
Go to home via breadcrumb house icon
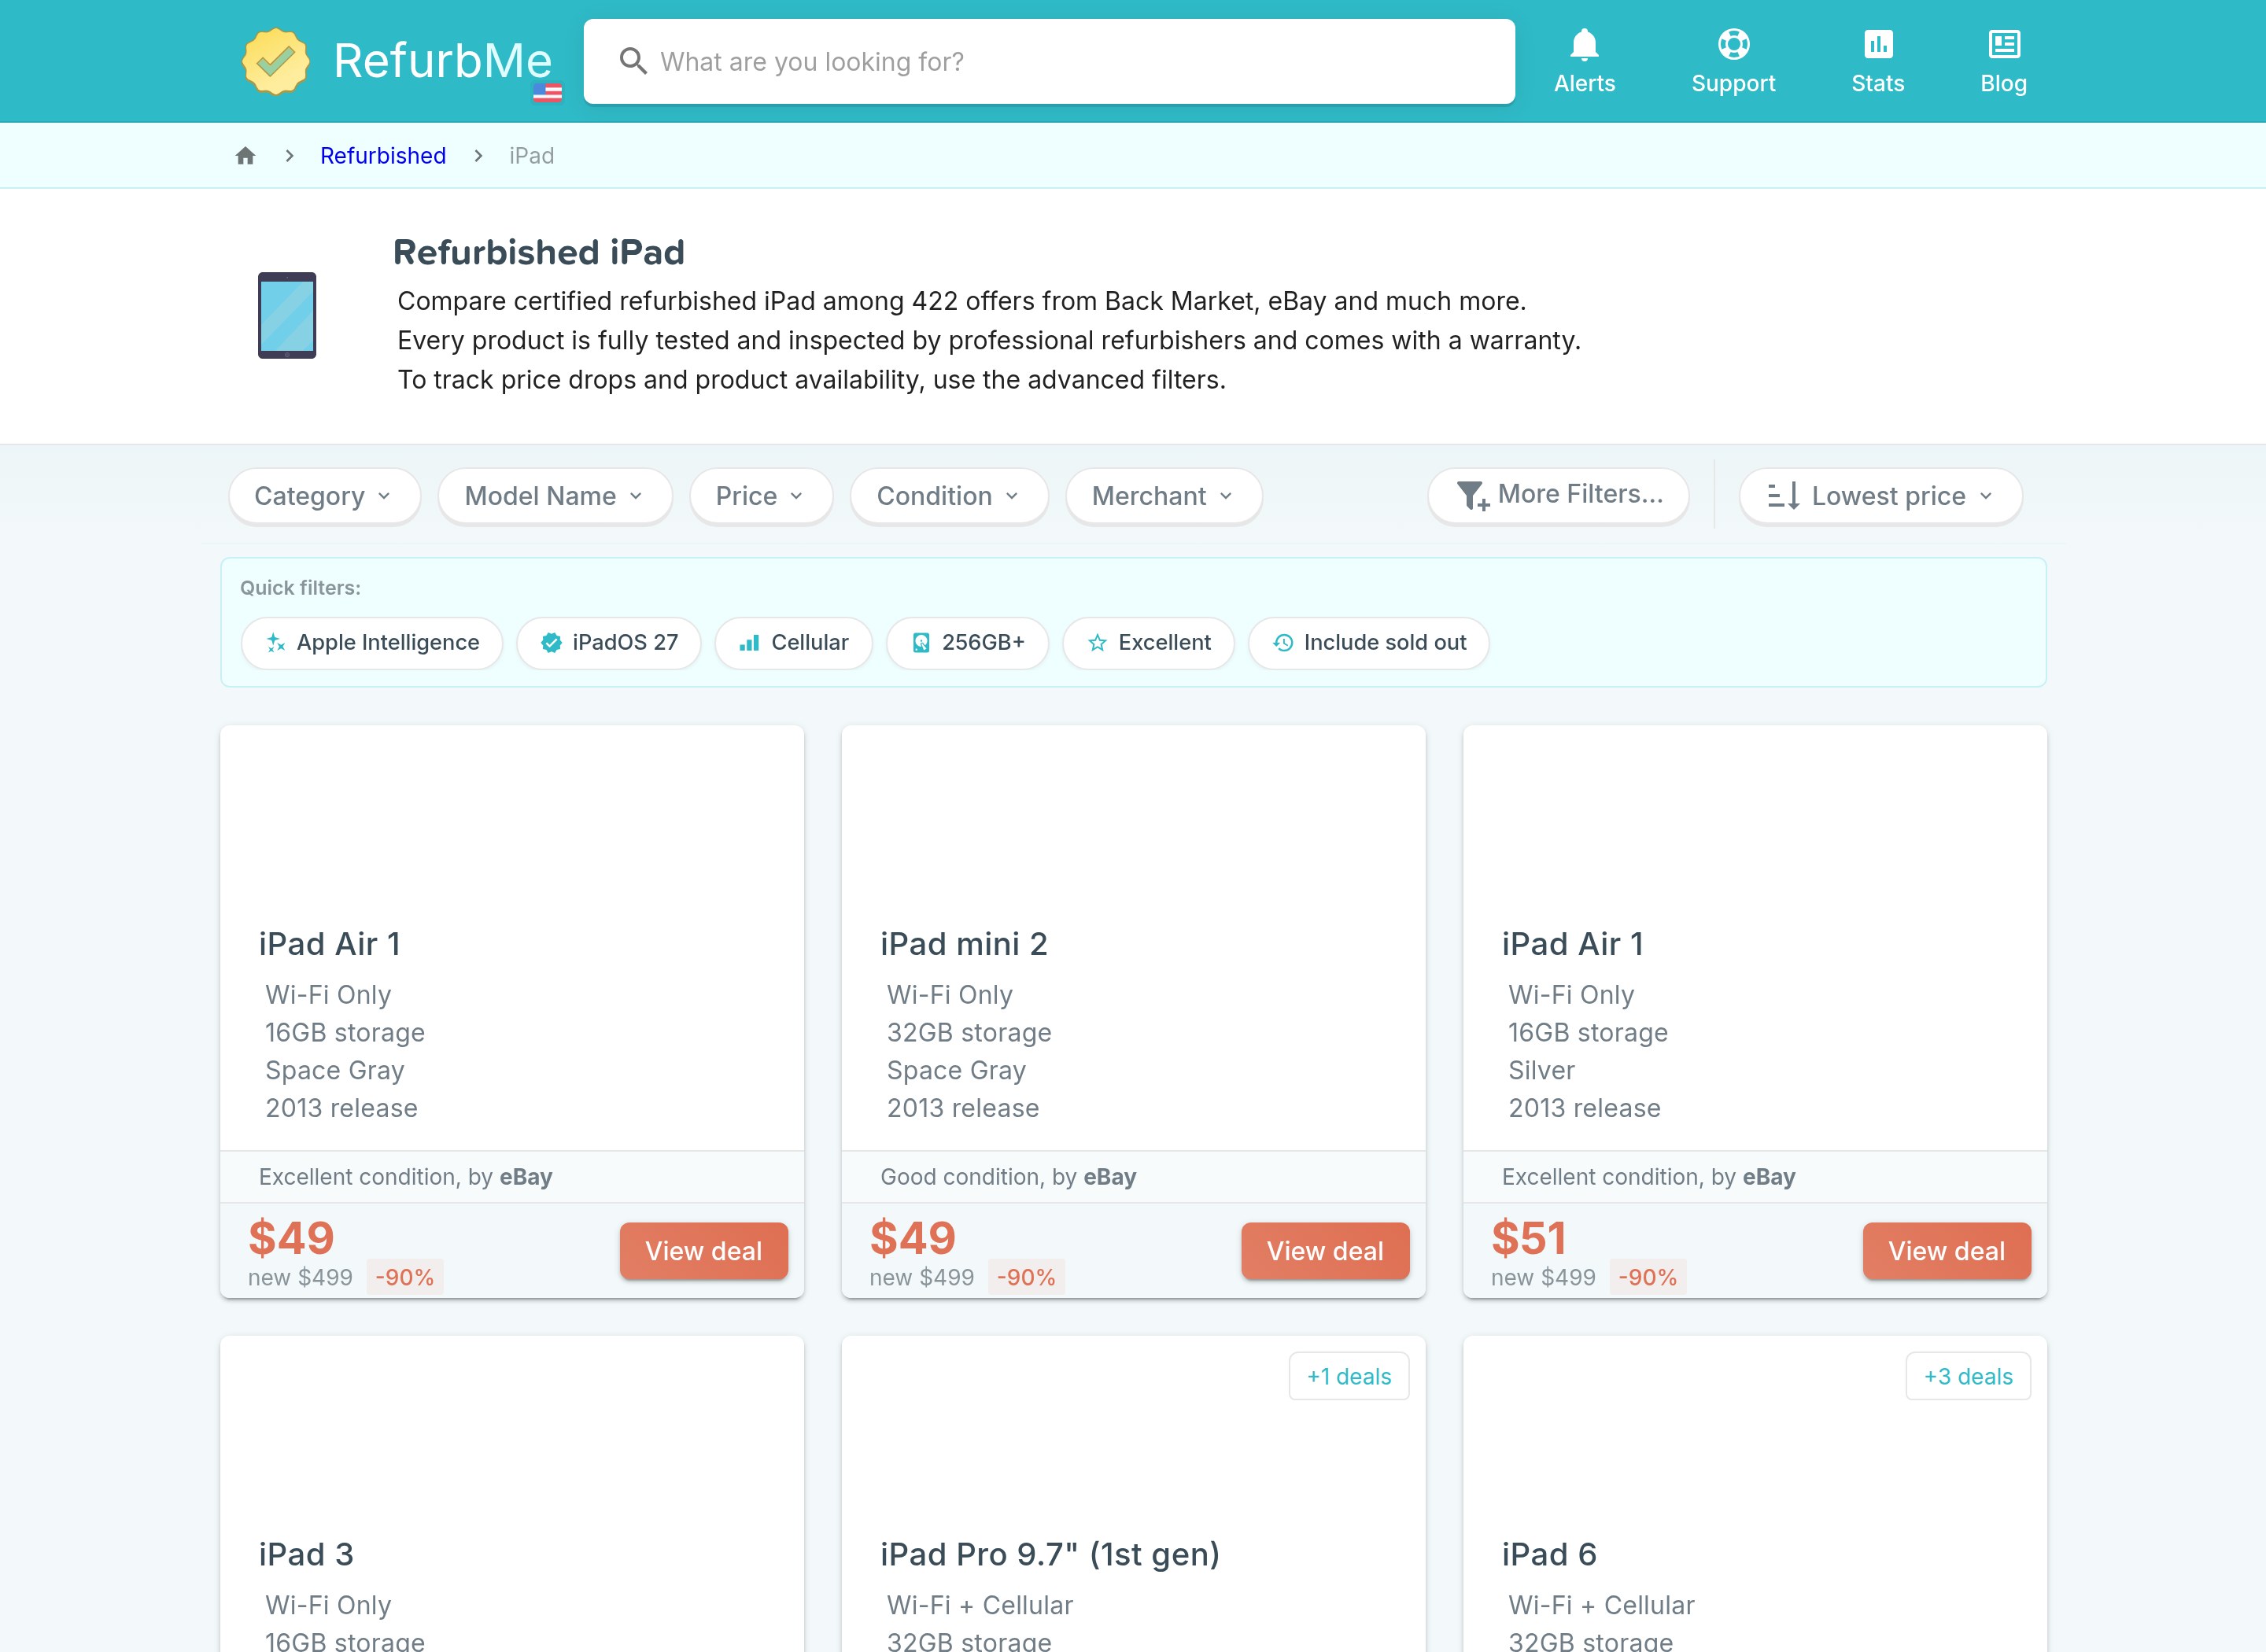245,156
